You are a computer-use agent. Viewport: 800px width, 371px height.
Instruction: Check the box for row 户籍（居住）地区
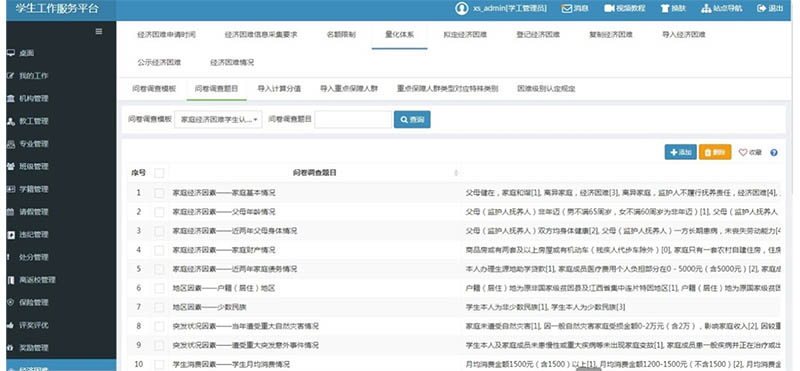click(159, 288)
